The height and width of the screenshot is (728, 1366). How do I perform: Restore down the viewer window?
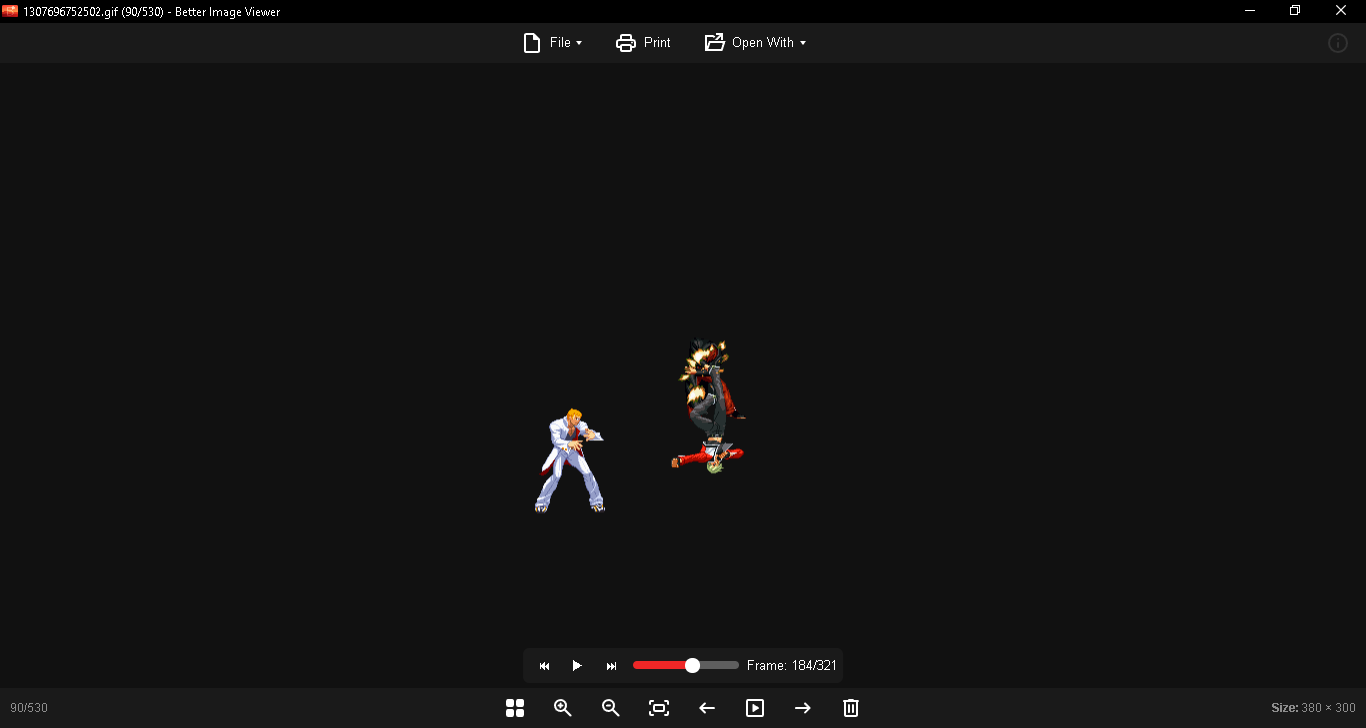pos(1295,11)
